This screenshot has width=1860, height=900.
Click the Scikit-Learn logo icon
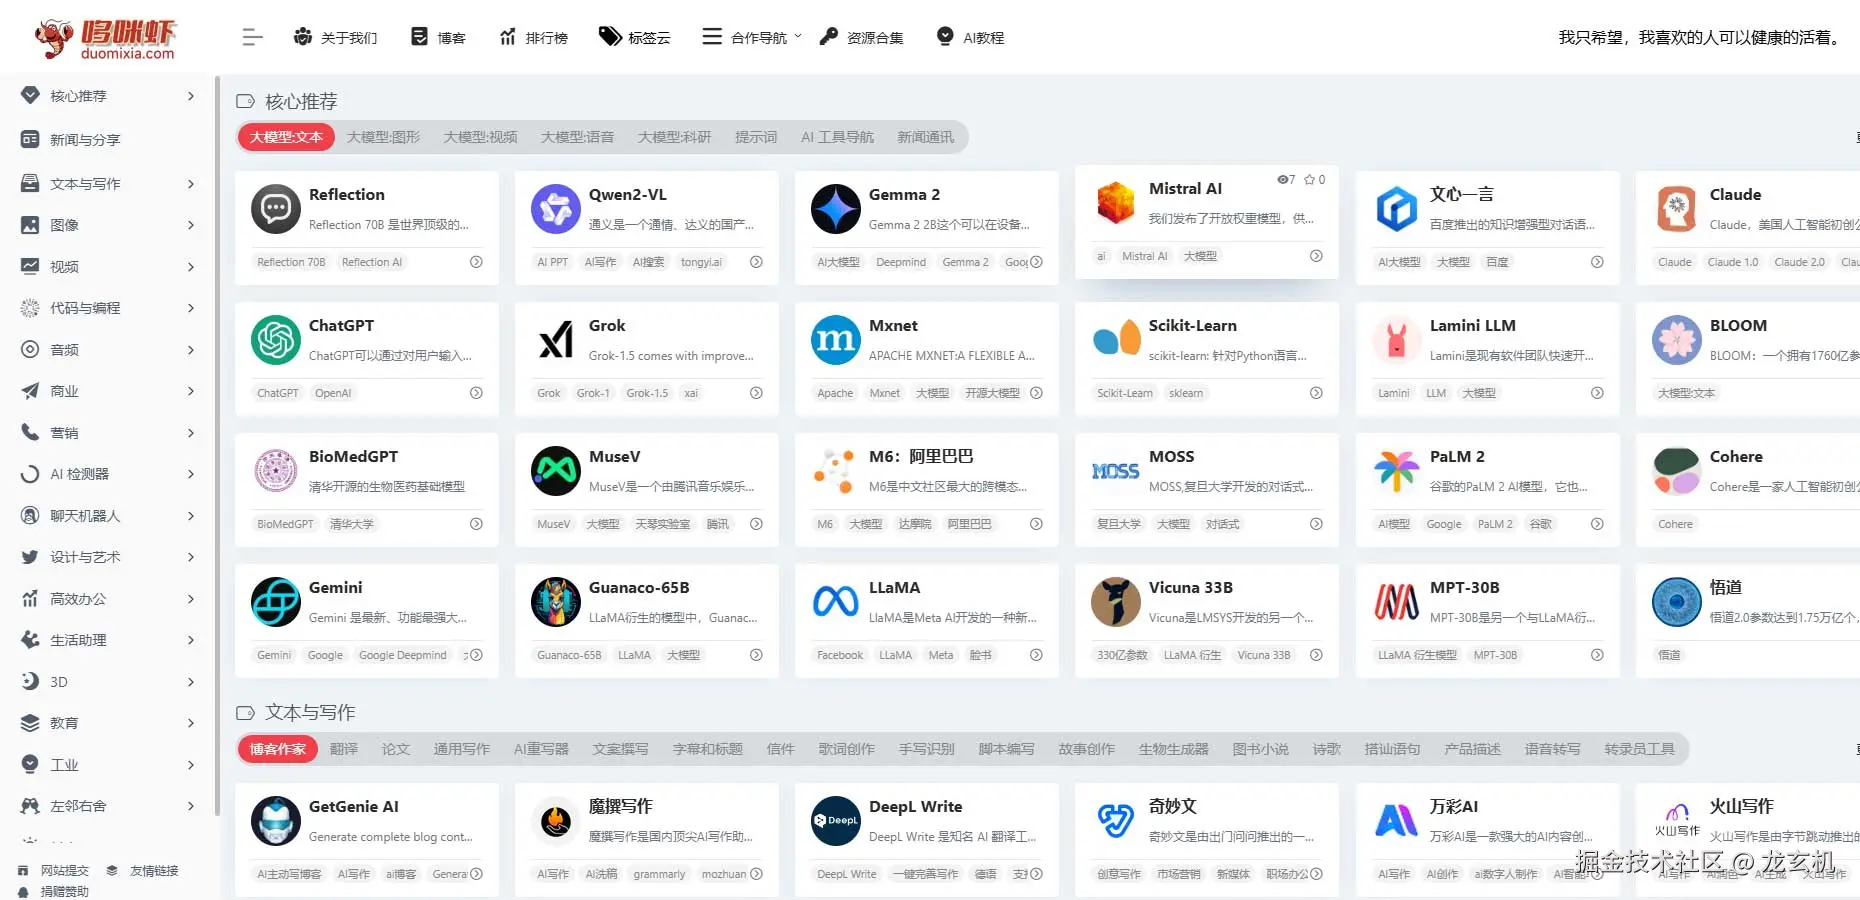point(1116,340)
